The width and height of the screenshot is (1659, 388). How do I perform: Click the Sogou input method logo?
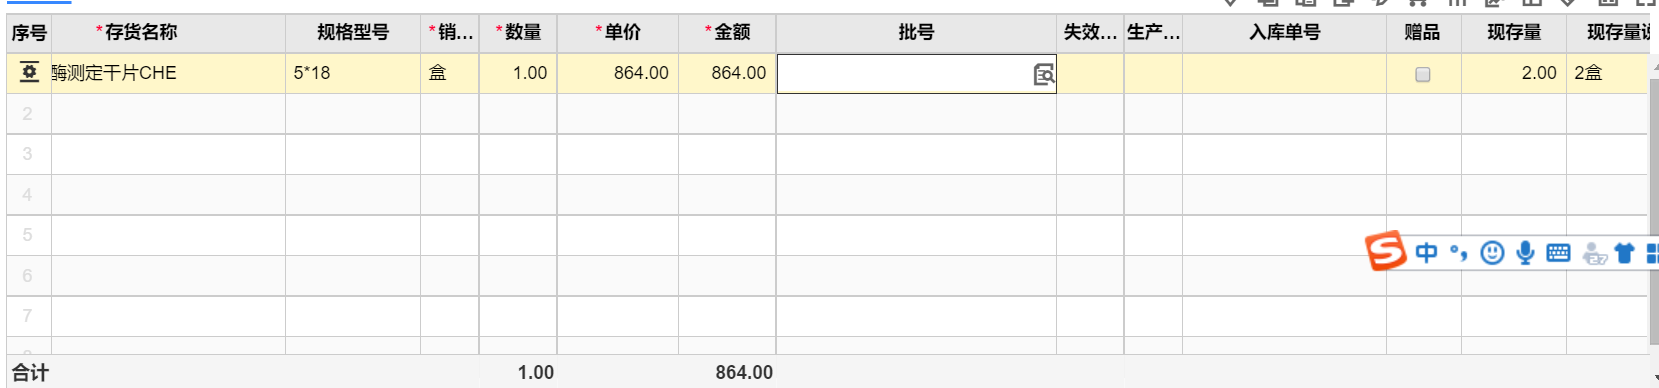click(x=1387, y=251)
